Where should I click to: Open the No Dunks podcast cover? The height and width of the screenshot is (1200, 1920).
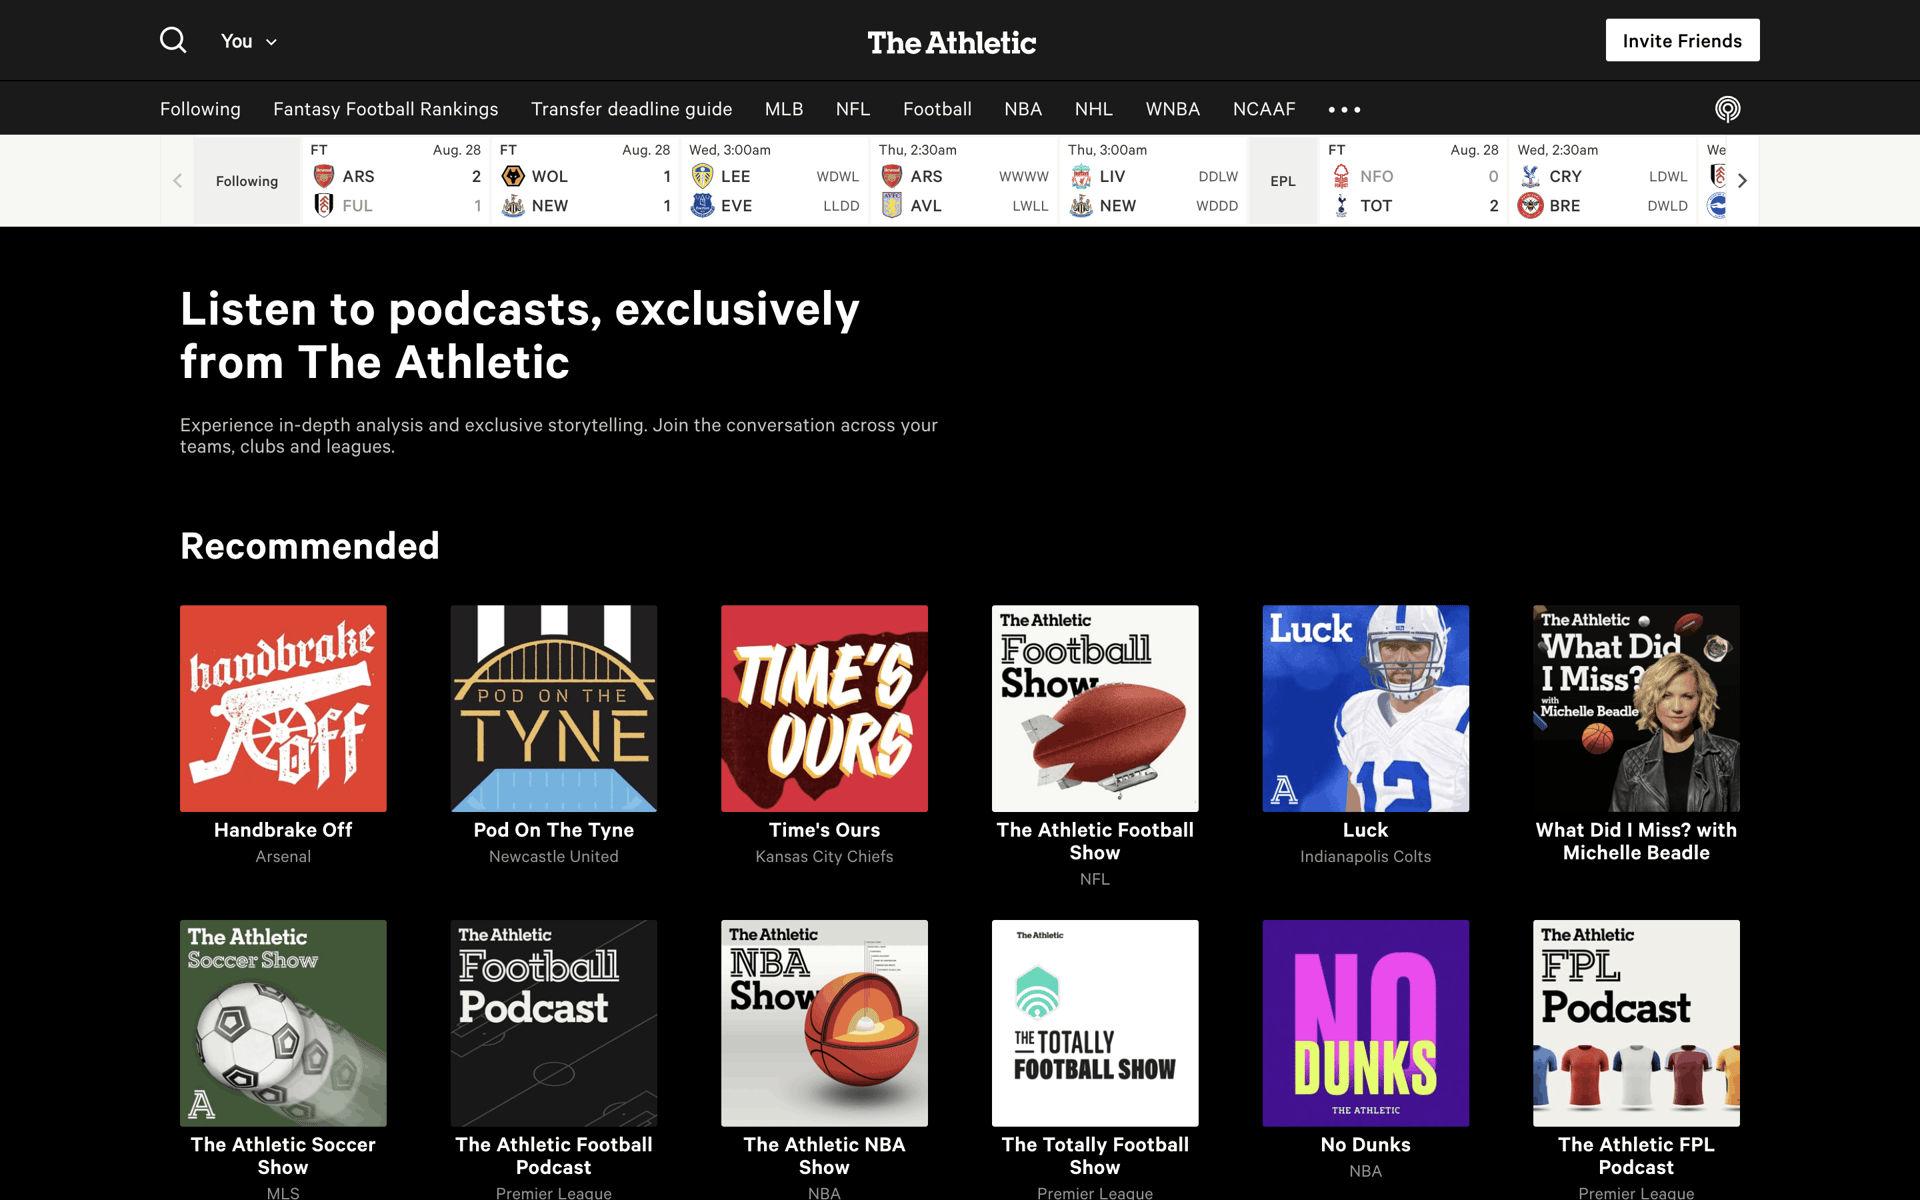point(1366,1023)
